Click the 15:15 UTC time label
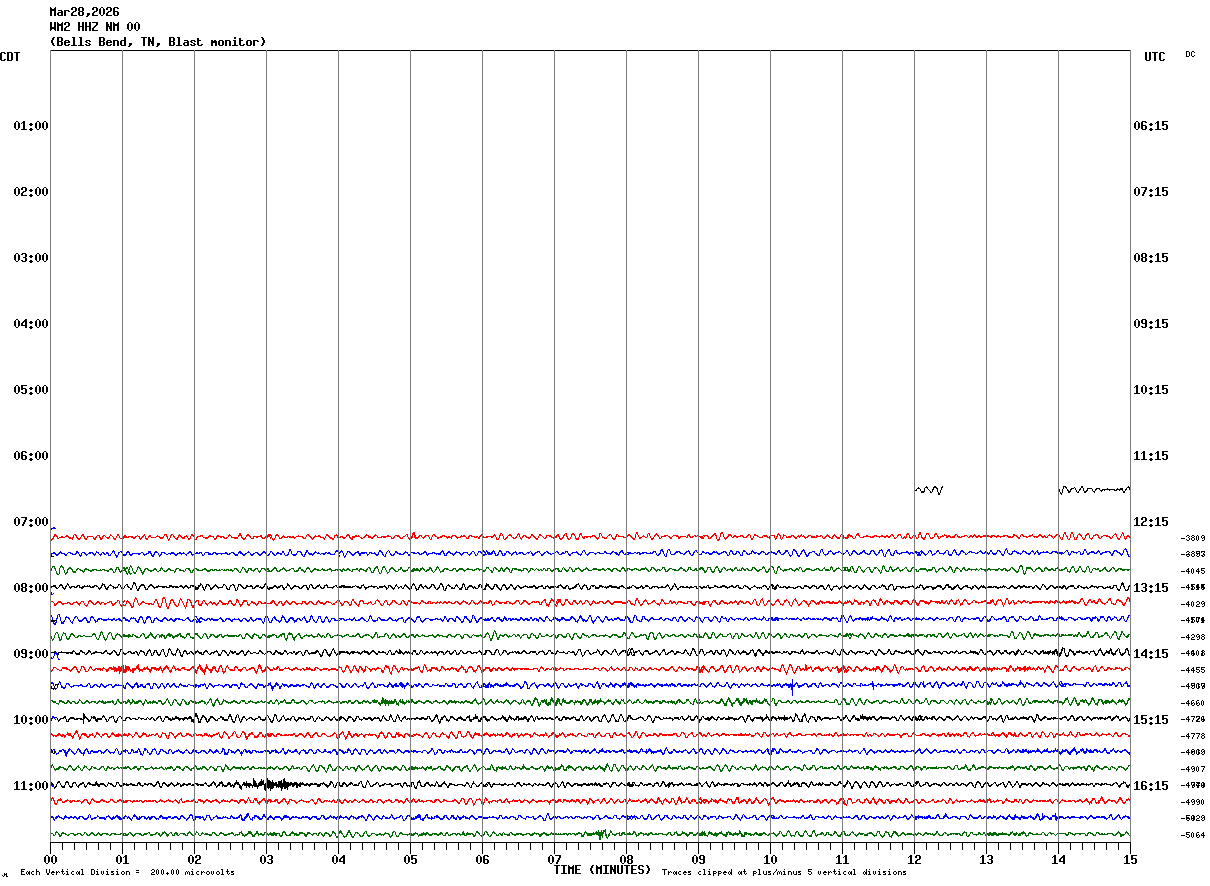The height and width of the screenshot is (886, 1210). tap(1151, 720)
